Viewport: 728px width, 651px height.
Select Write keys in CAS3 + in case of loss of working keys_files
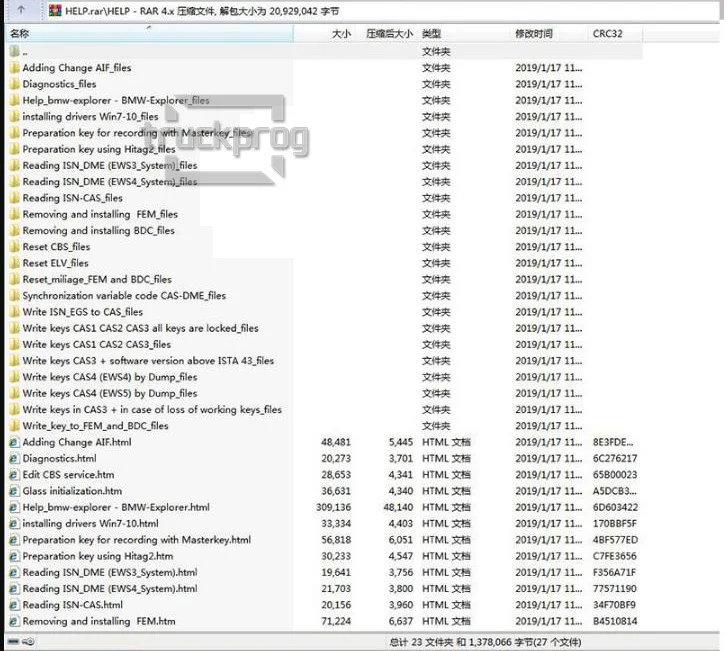tap(152, 410)
